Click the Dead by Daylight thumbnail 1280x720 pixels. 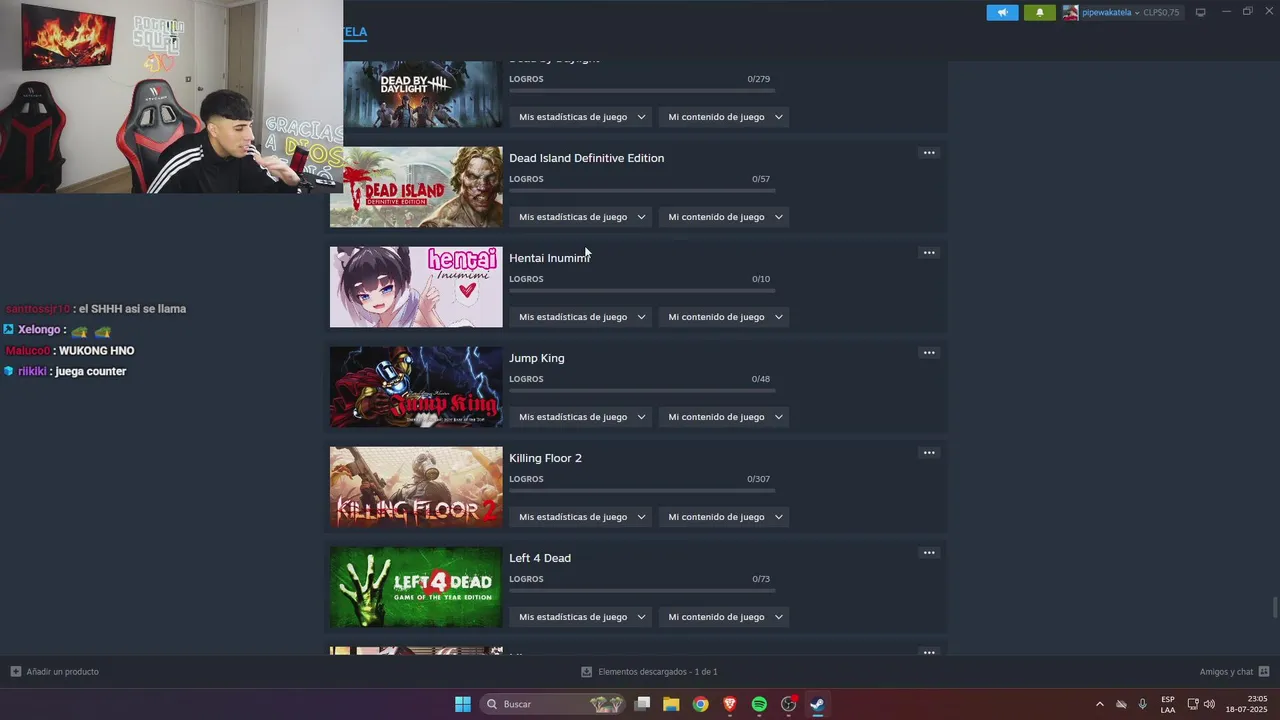422,94
